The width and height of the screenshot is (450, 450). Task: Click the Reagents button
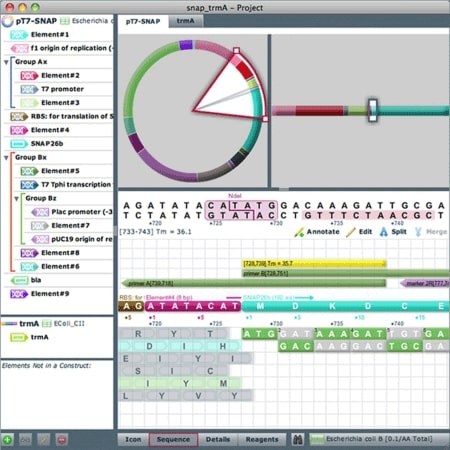(262, 440)
